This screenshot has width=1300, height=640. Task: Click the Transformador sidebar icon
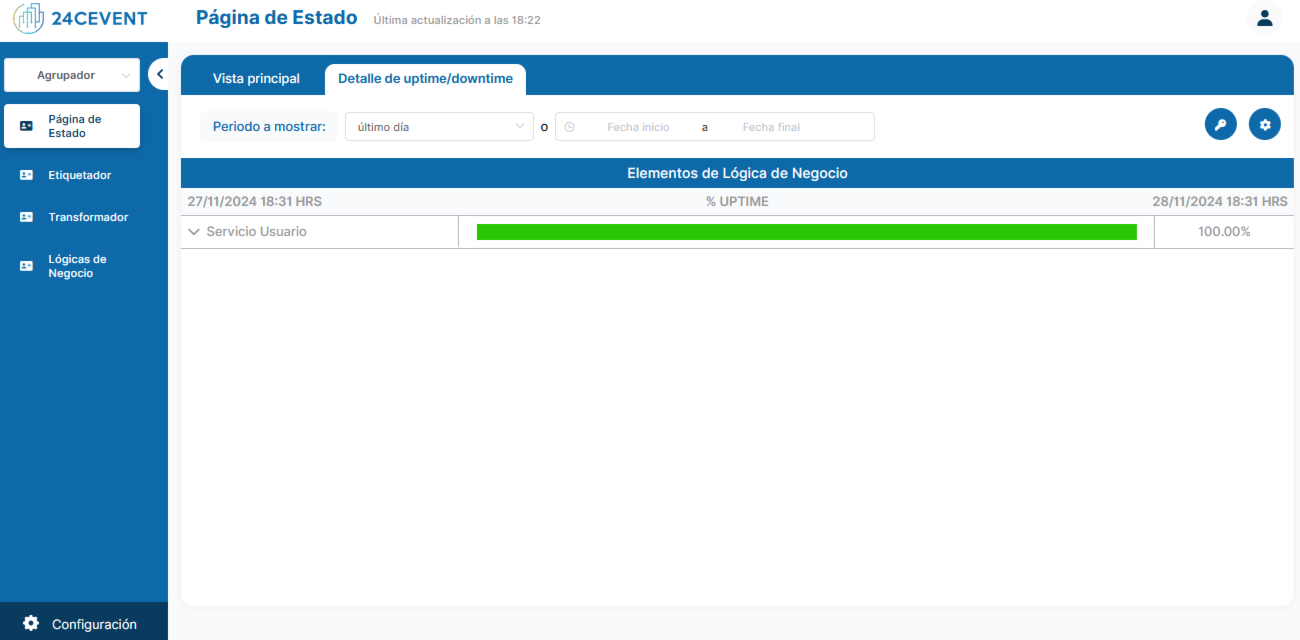coord(27,217)
